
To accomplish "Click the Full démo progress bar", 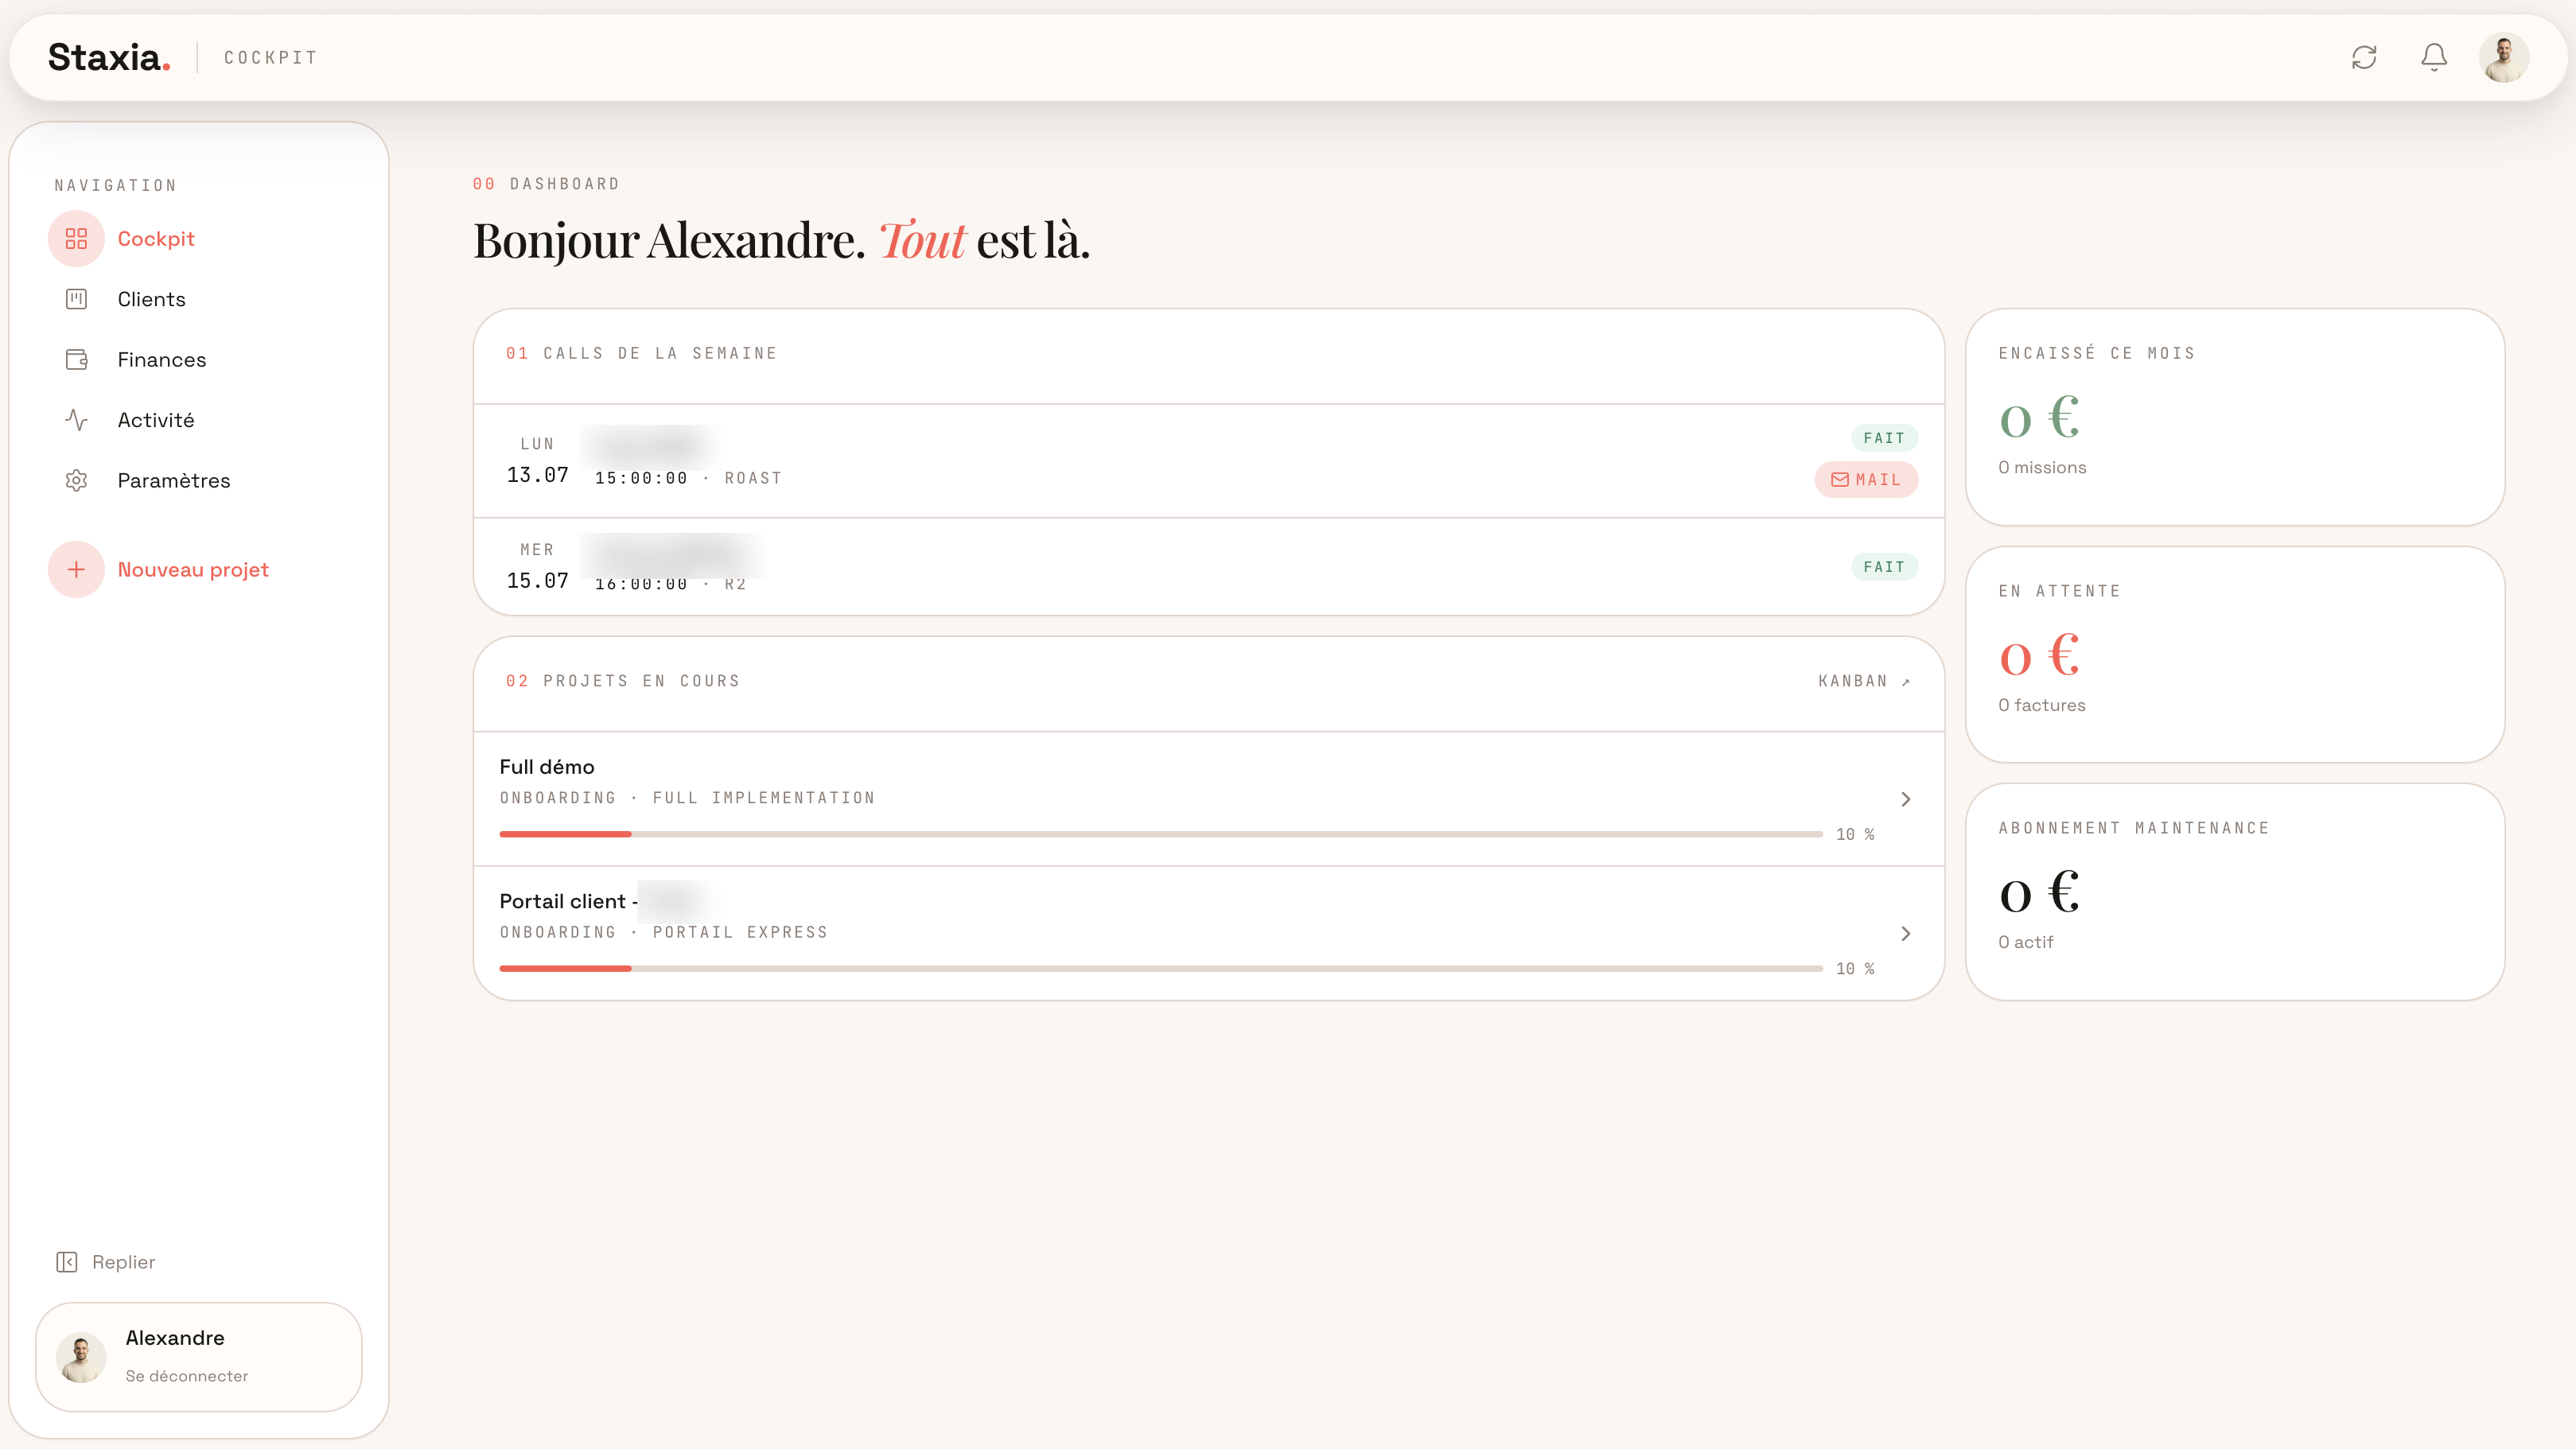I will (1161, 834).
